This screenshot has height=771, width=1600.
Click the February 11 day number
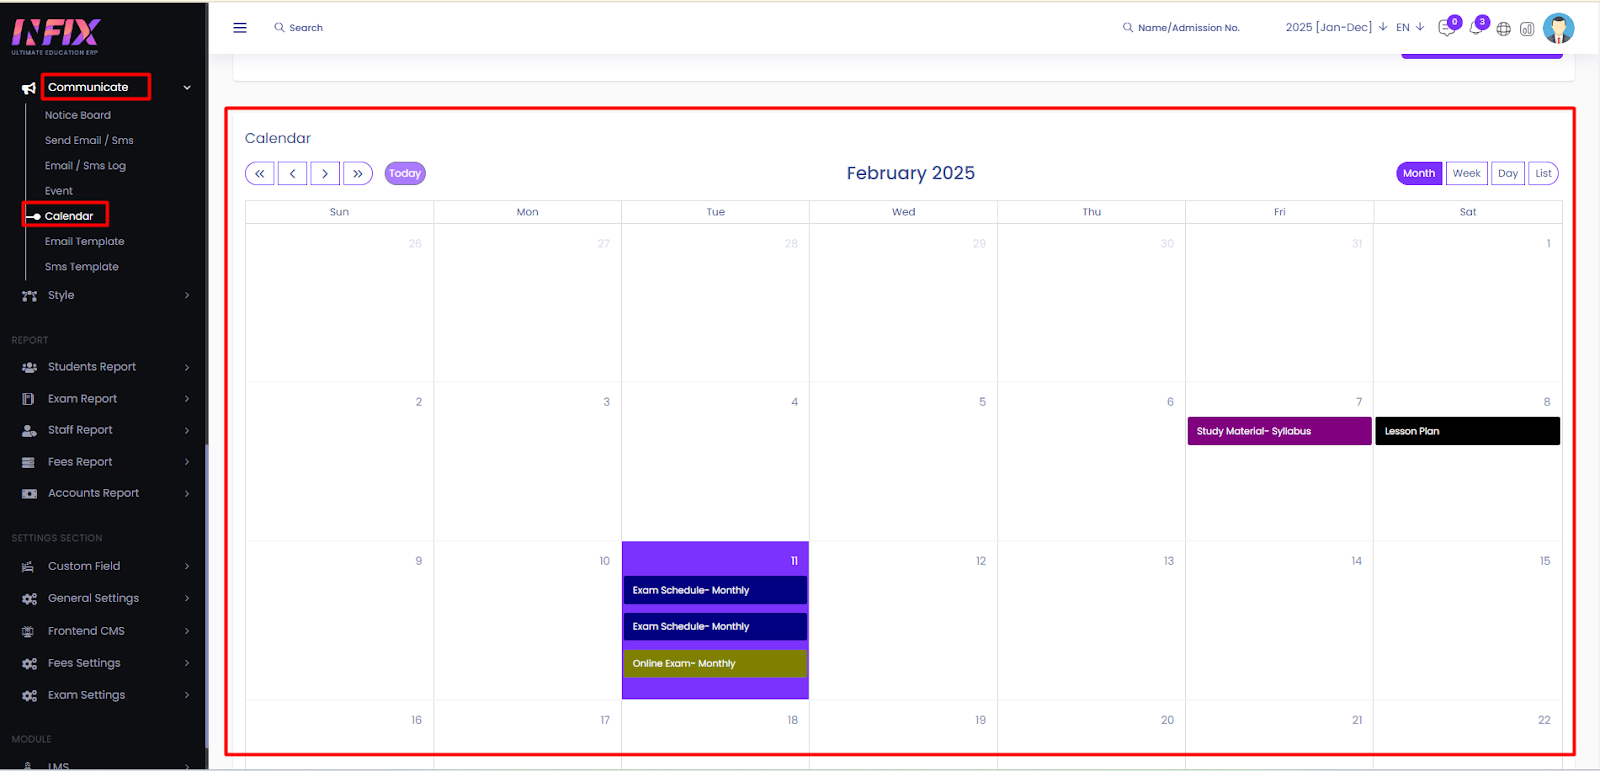[794, 561]
